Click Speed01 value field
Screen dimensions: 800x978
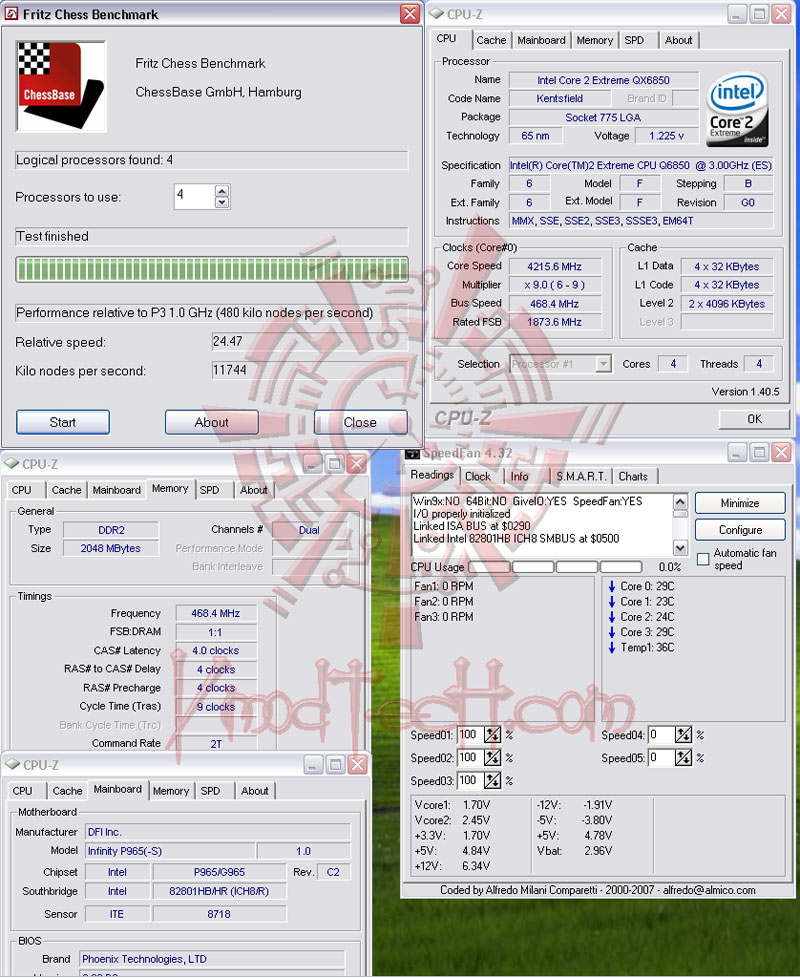(471, 735)
